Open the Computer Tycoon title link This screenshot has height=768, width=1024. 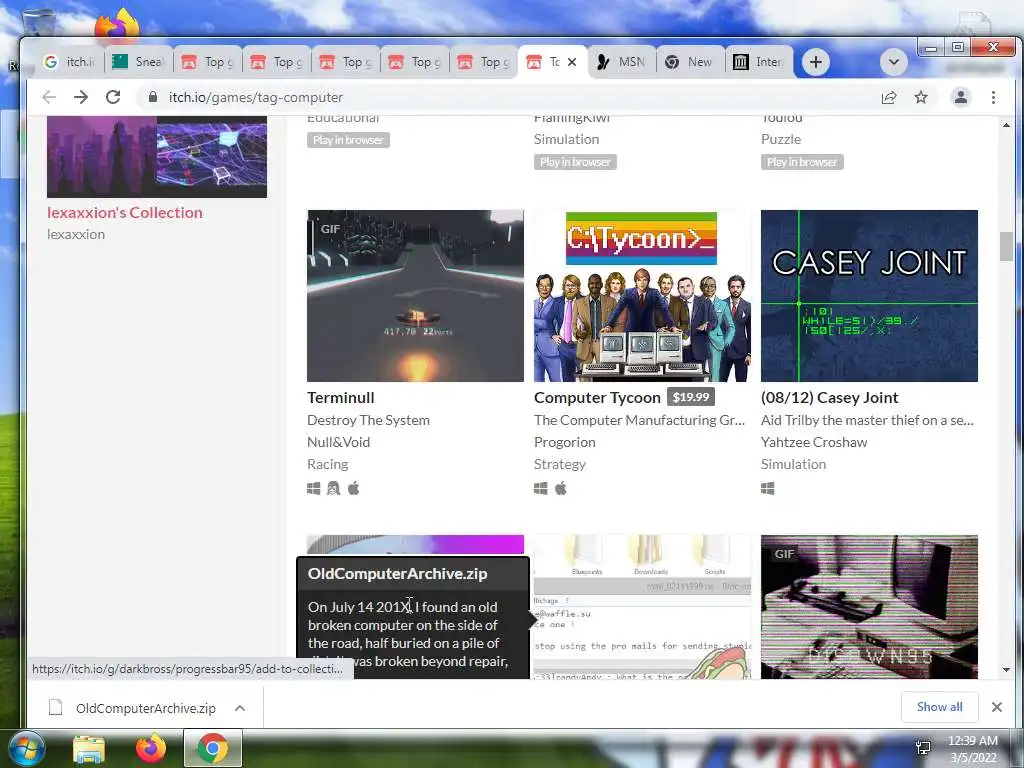(x=597, y=398)
